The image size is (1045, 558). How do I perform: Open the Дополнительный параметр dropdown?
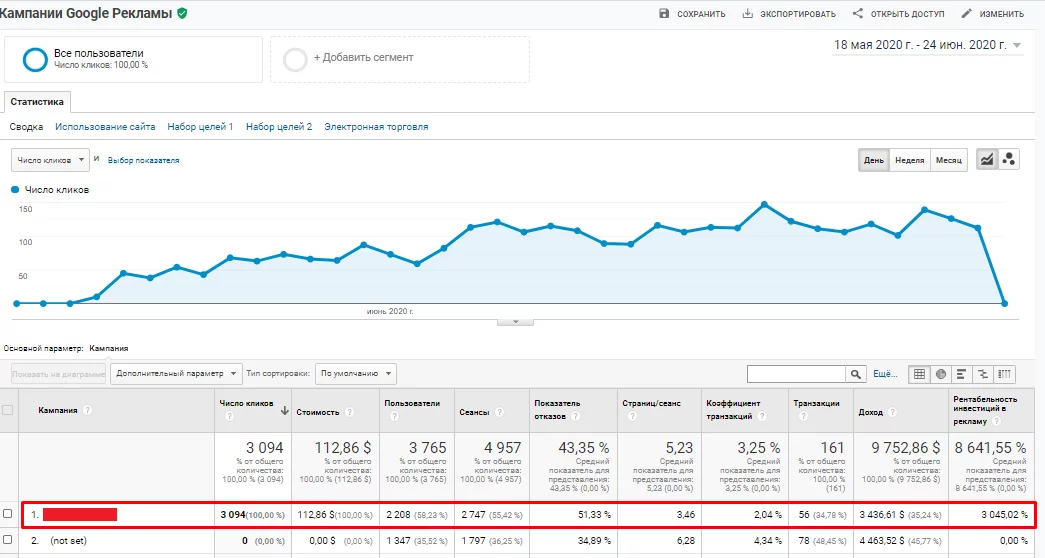(176, 373)
